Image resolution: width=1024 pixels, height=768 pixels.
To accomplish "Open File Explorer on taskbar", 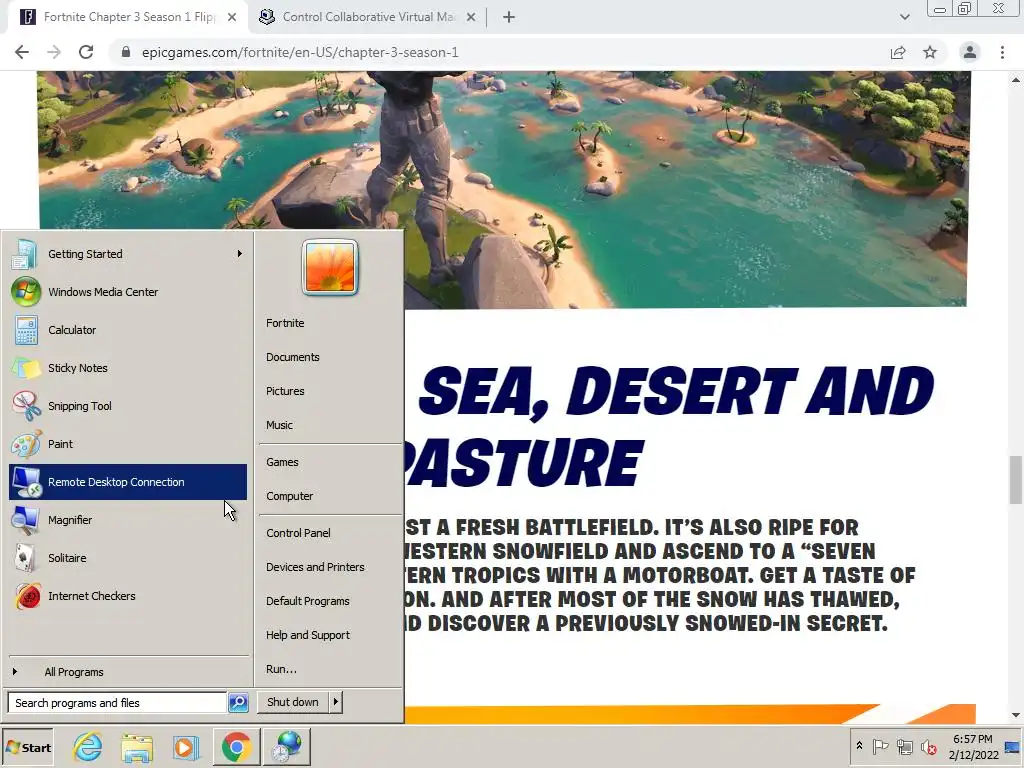I will (136, 747).
